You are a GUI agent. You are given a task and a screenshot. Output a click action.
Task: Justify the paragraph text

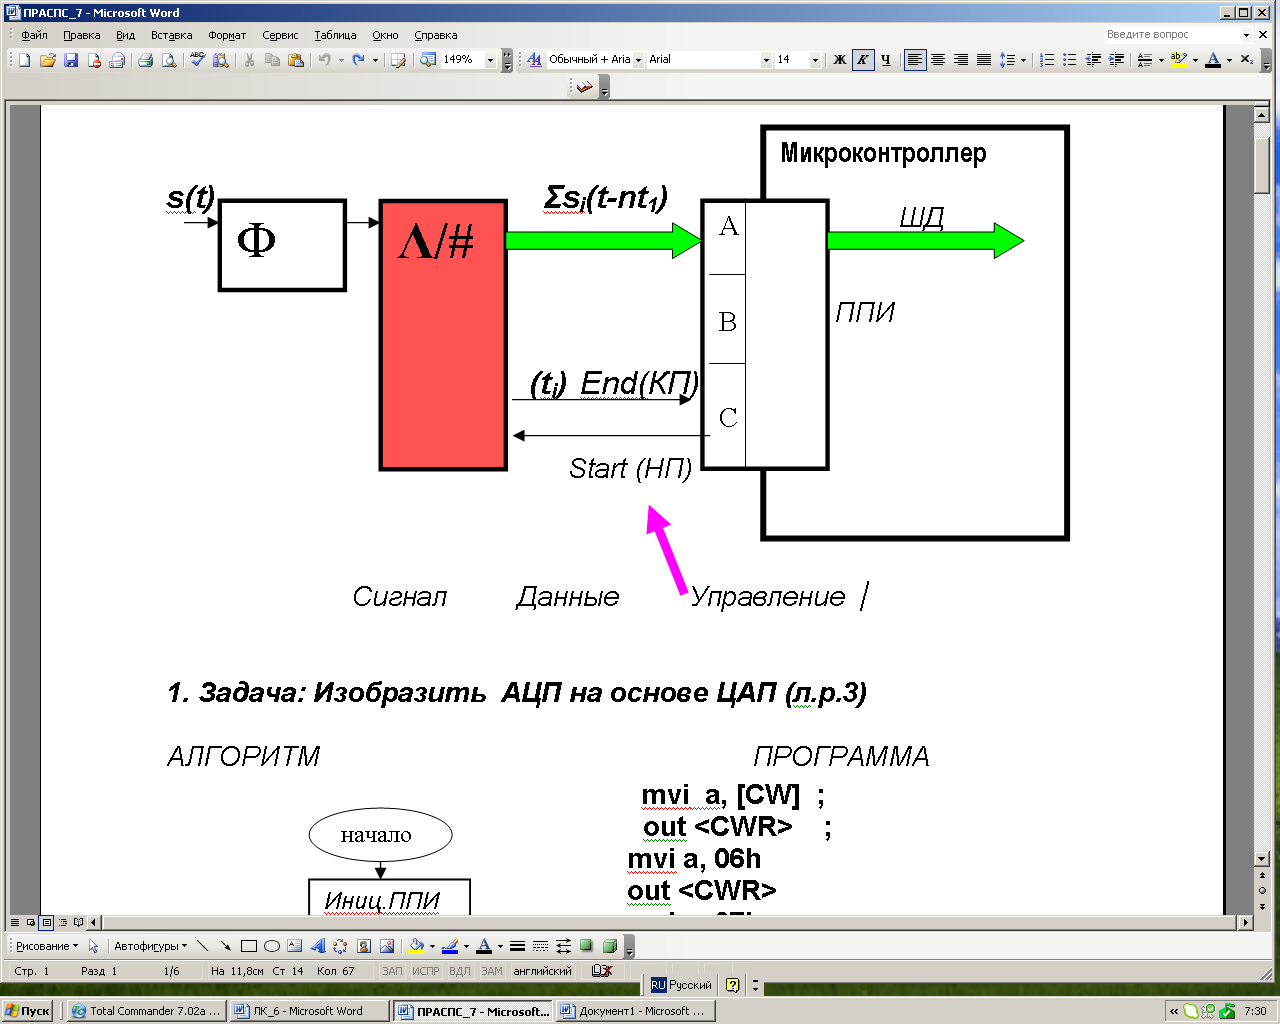tap(984, 60)
